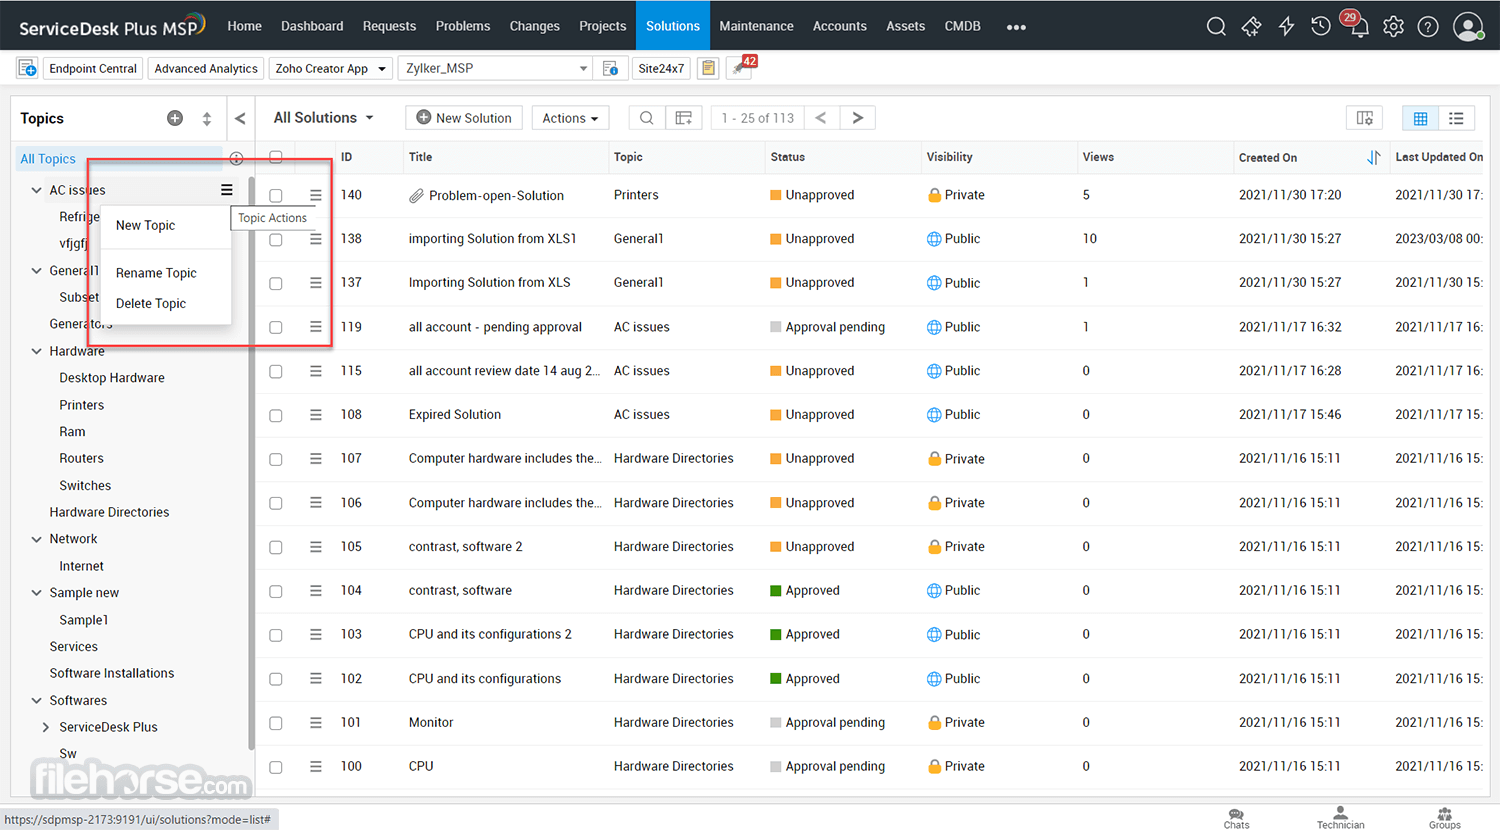The height and width of the screenshot is (830, 1500).
Task: Check the box for solution 105
Action: tap(276, 547)
